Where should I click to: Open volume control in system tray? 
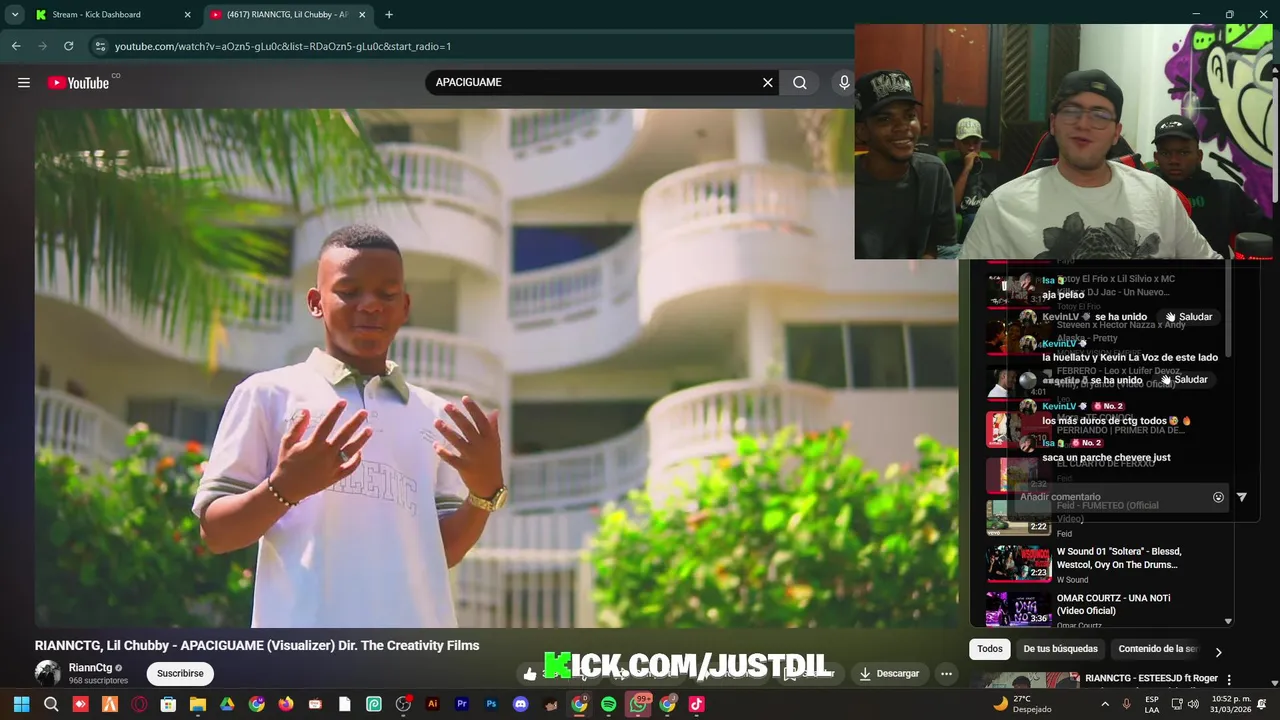(x=1192, y=704)
